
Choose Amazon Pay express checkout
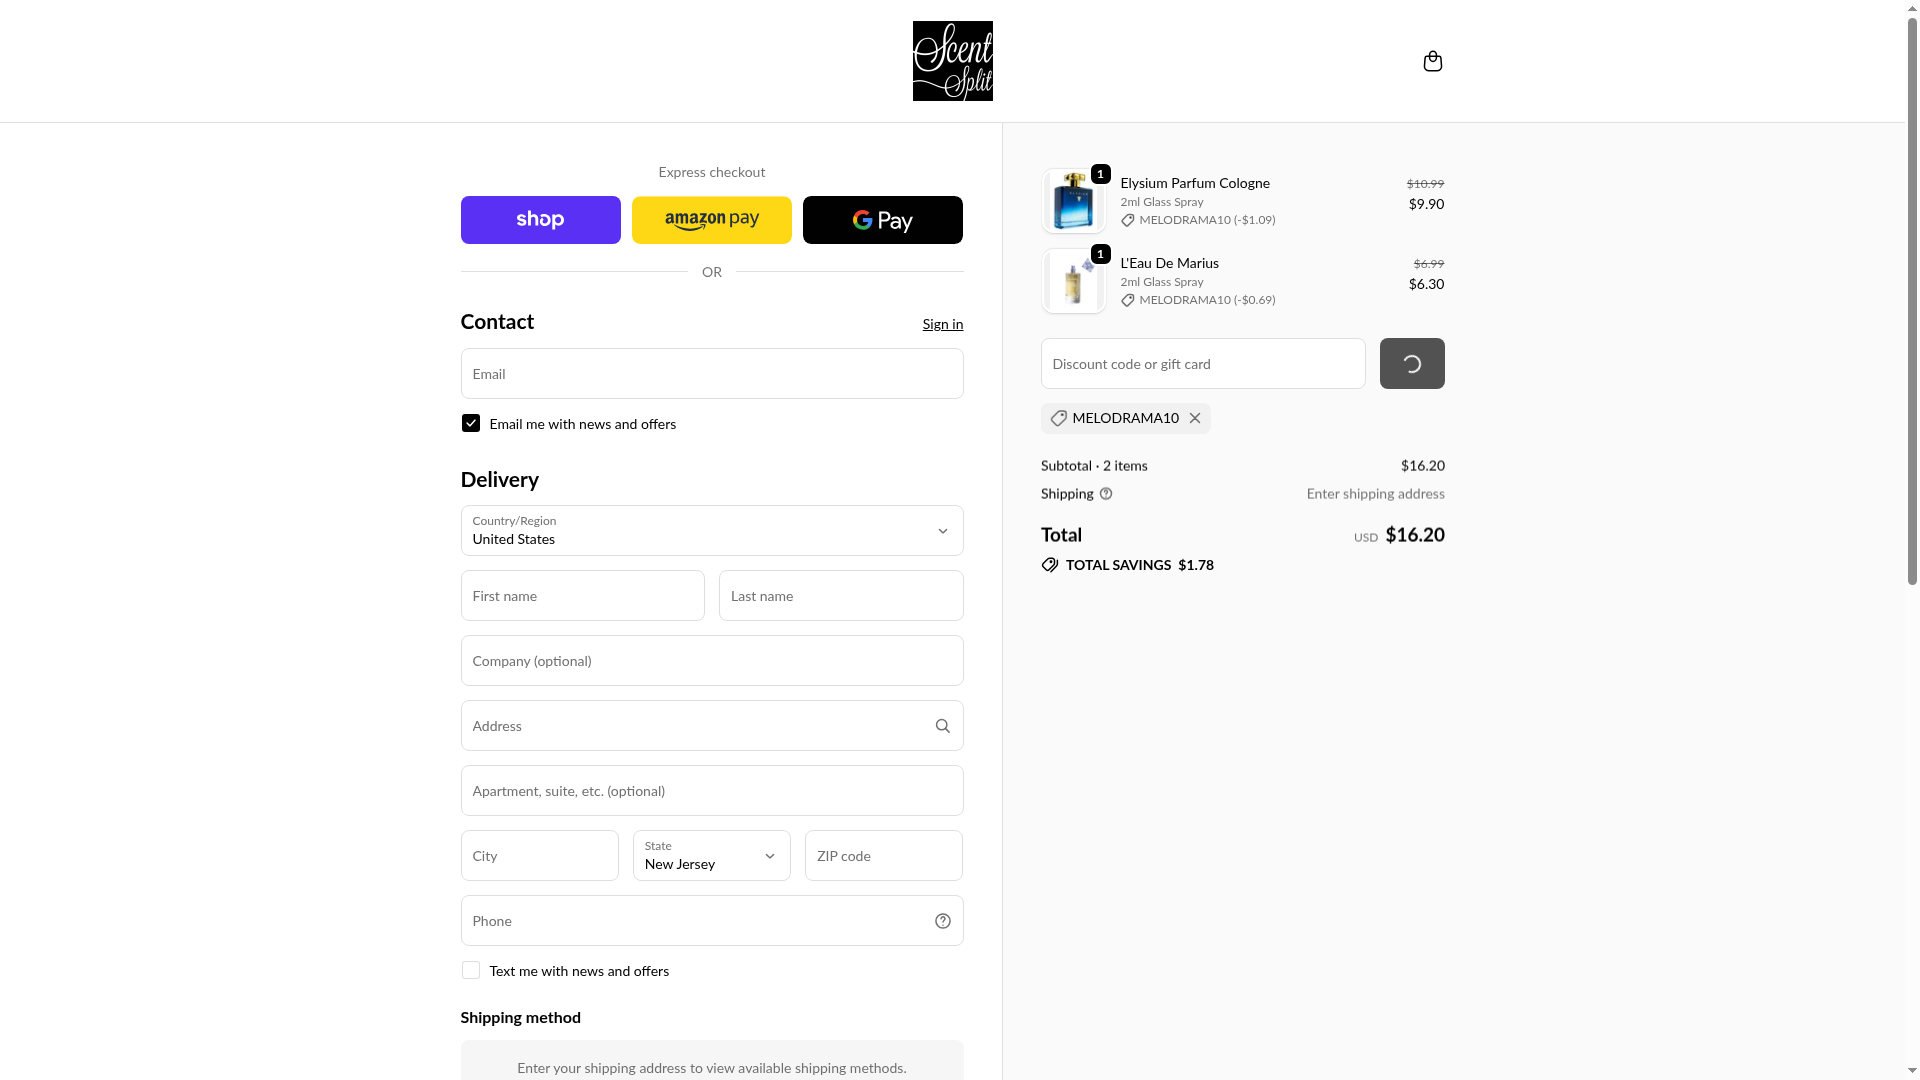(x=711, y=220)
